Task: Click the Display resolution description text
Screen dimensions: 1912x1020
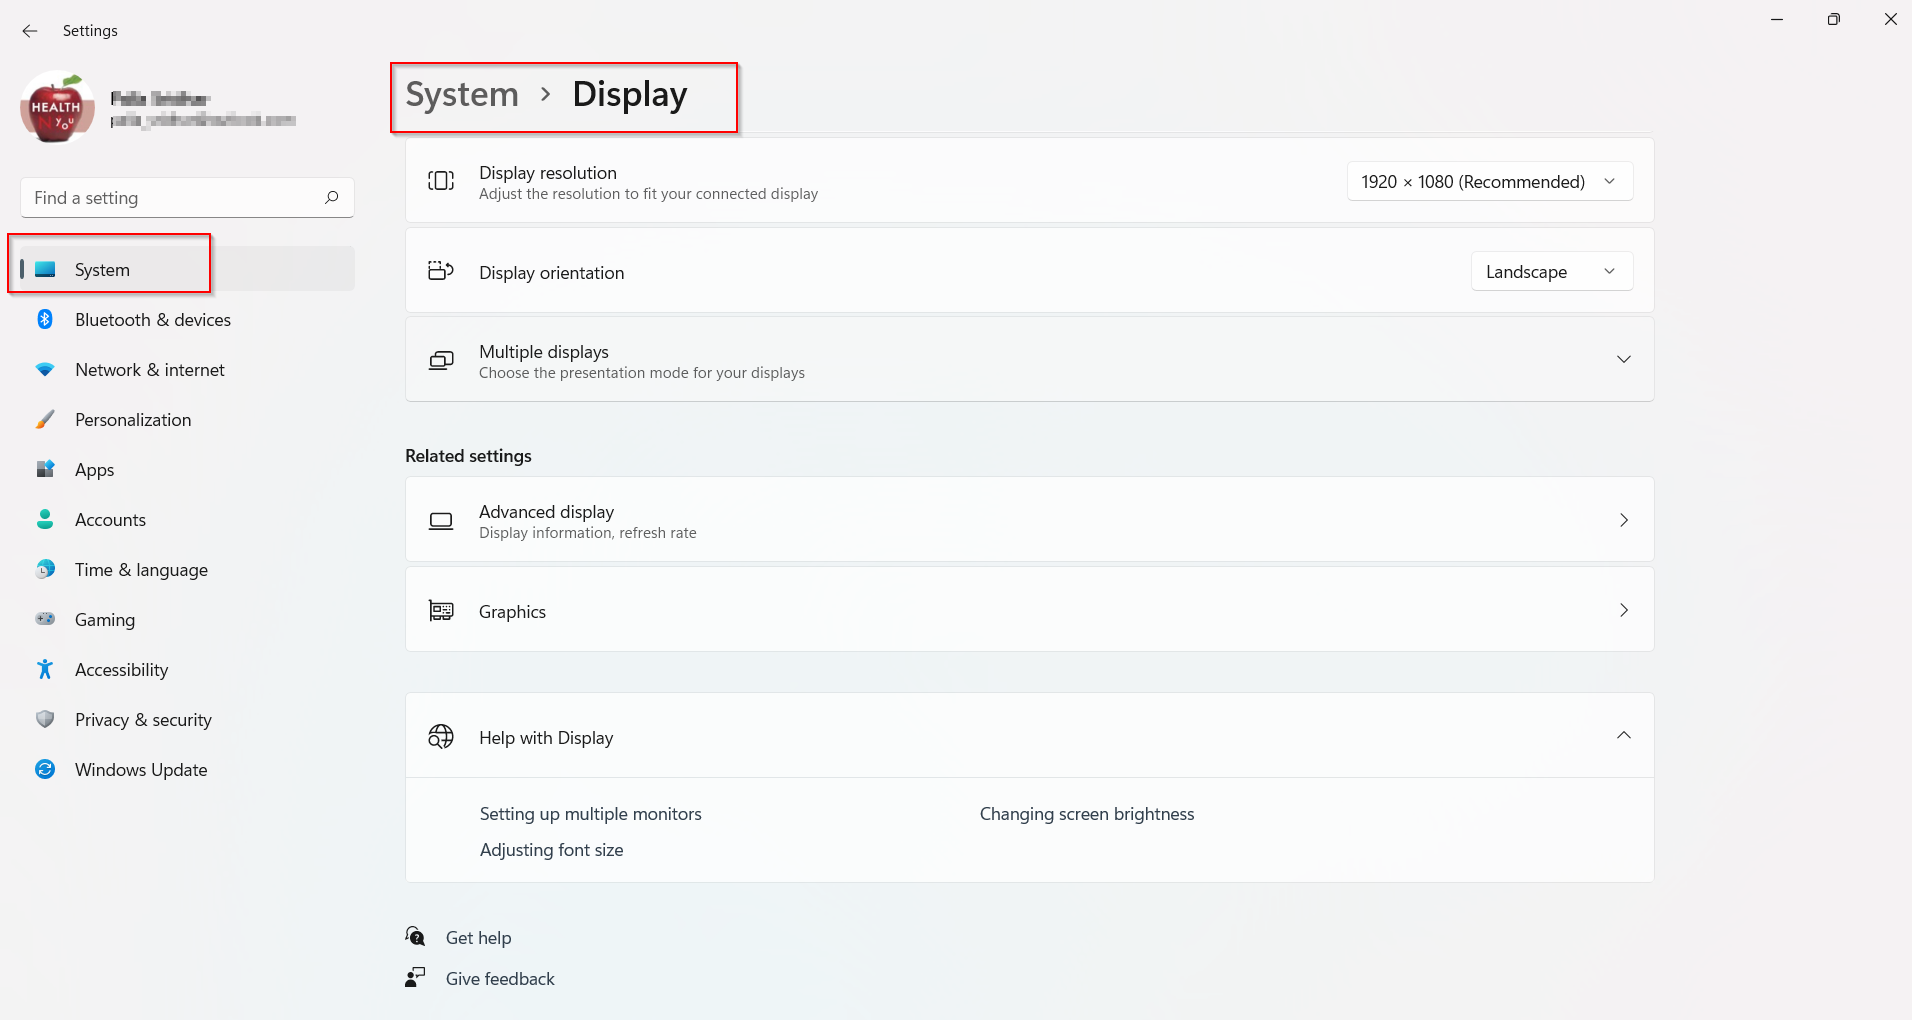Action: coord(648,194)
